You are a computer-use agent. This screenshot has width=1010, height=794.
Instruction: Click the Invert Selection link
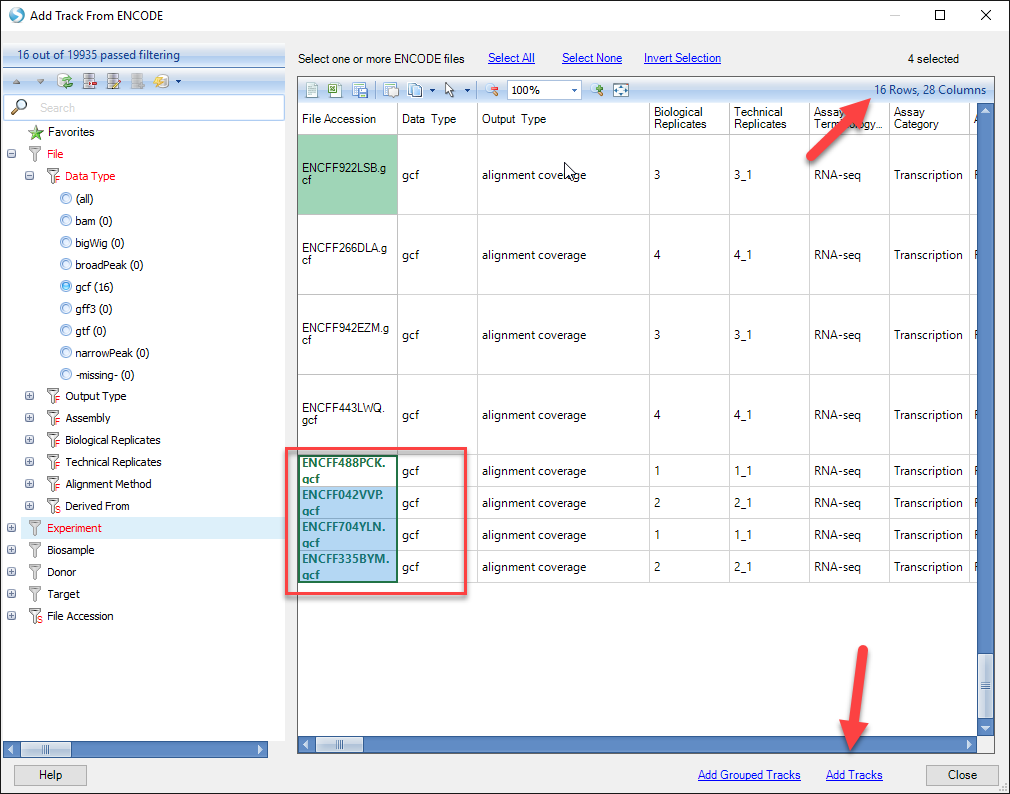tap(682, 58)
